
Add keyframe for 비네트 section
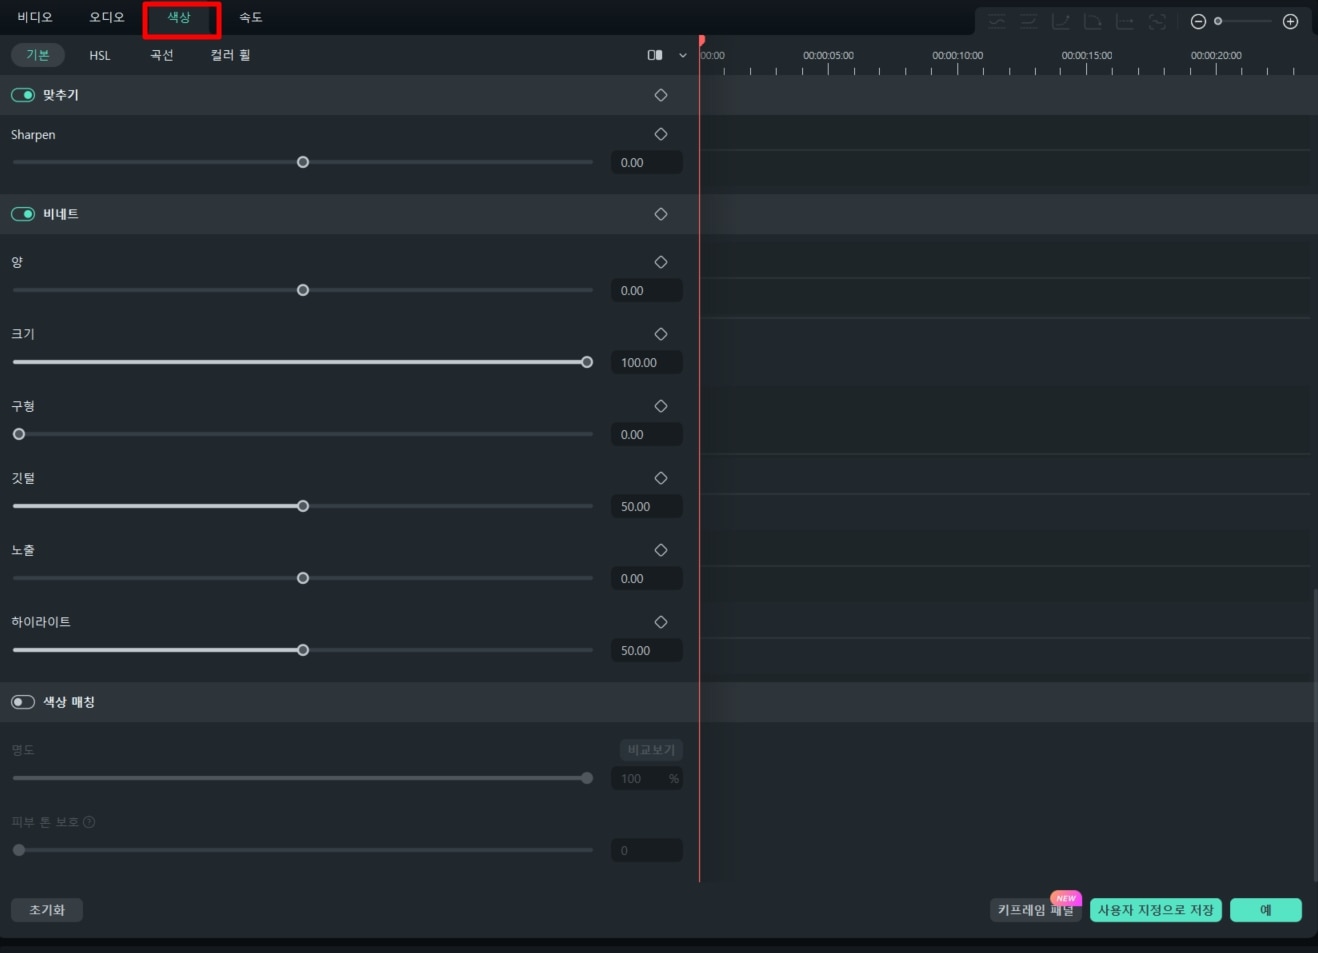coord(661,214)
